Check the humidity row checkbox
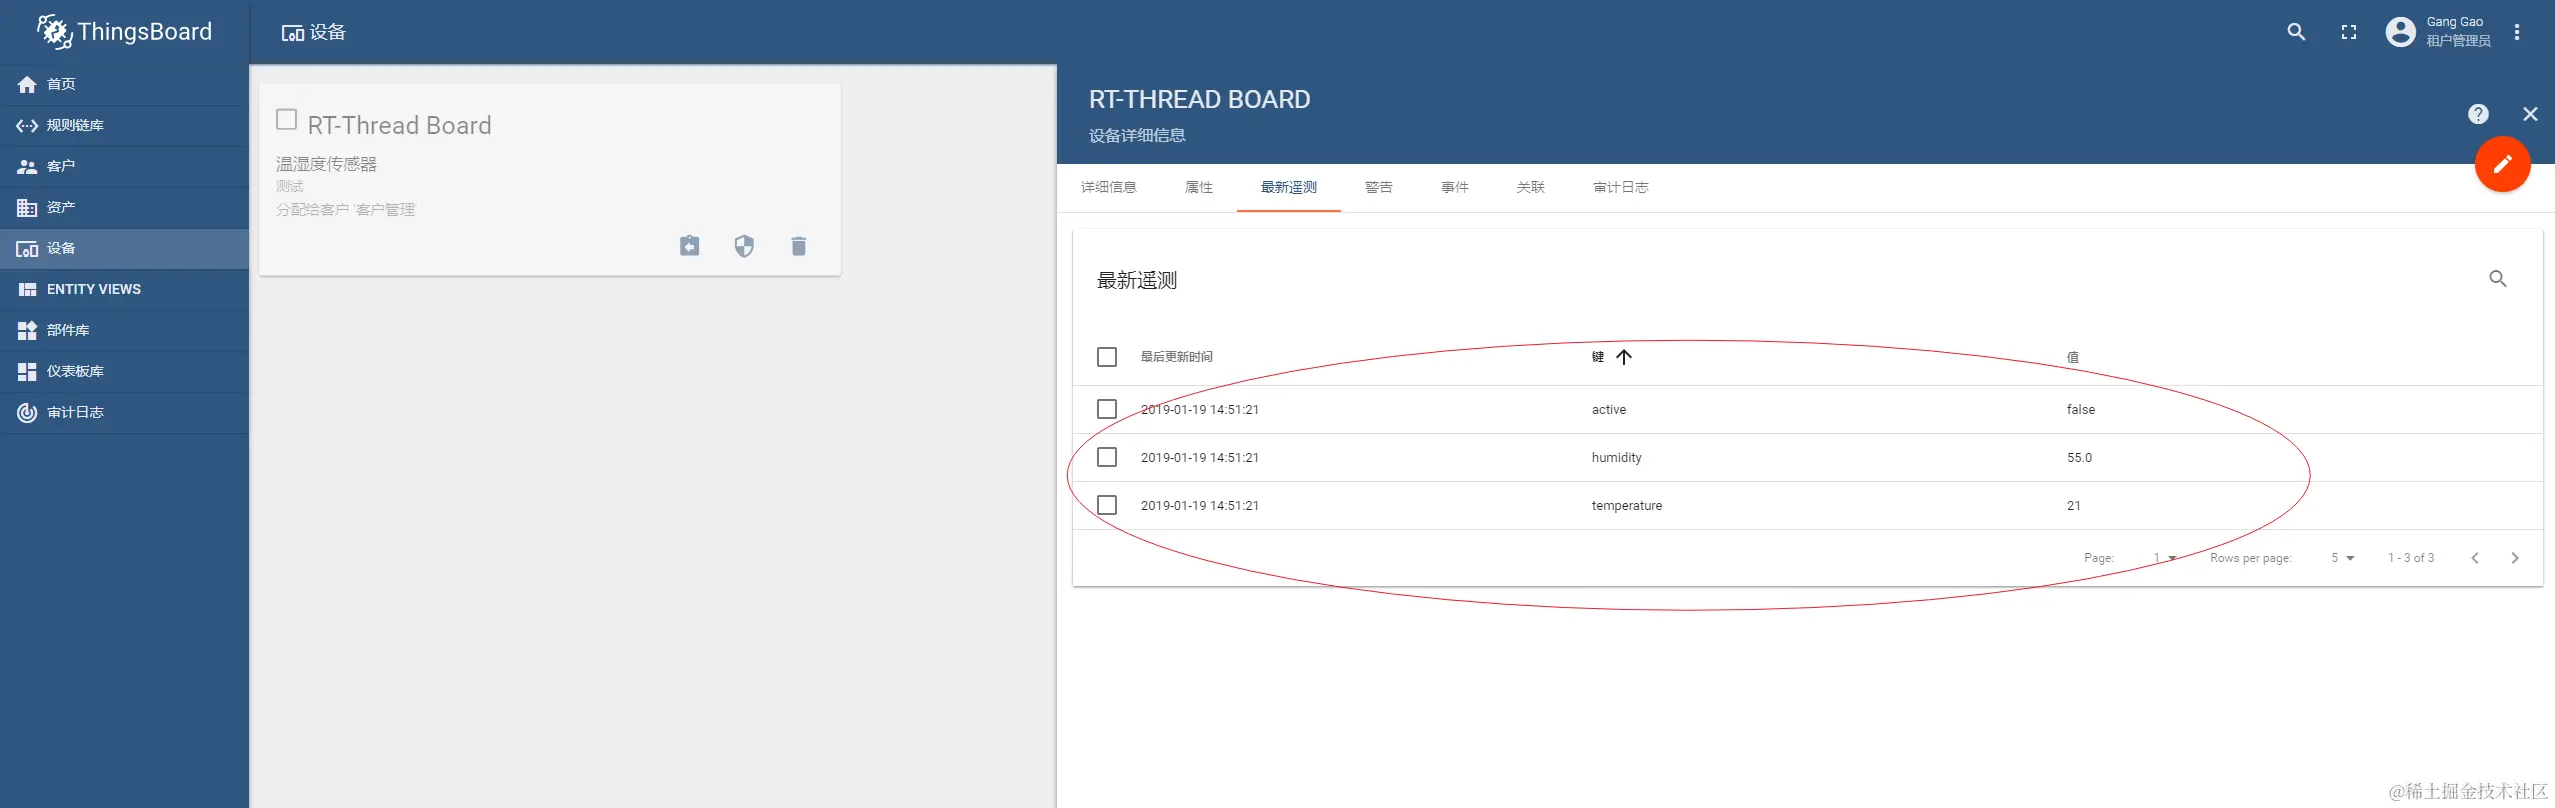This screenshot has height=808, width=2555. click(1107, 457)
